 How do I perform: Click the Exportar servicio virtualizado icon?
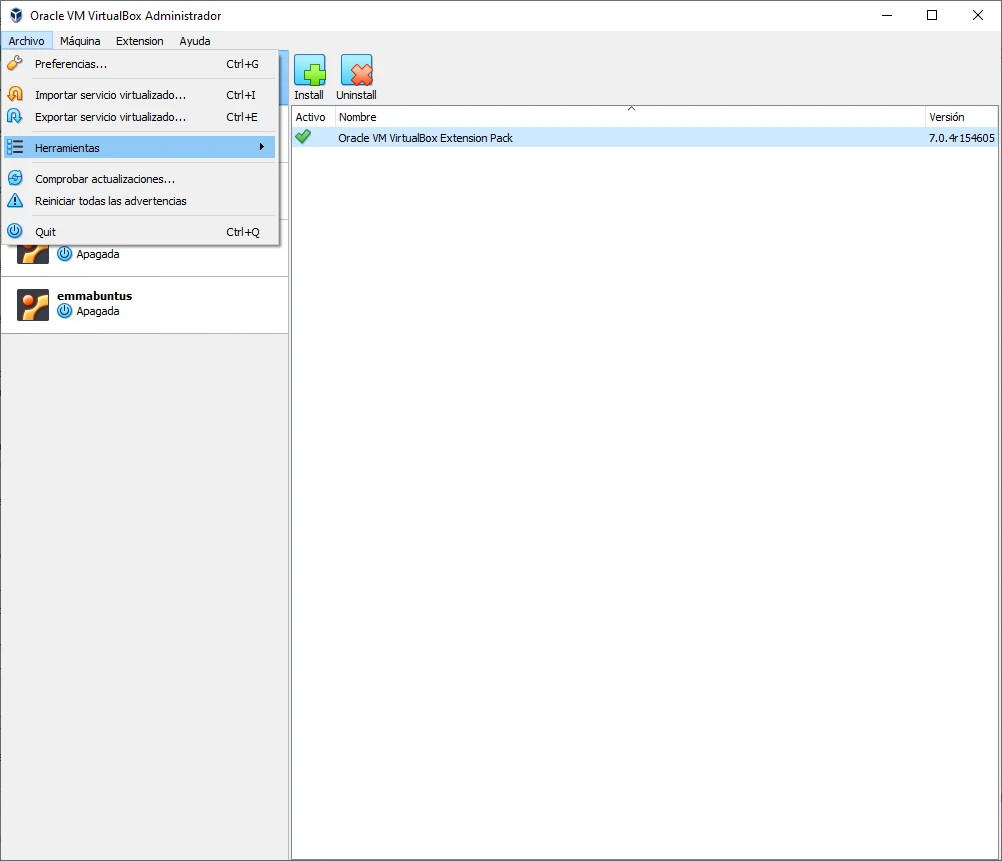[15, 117]
